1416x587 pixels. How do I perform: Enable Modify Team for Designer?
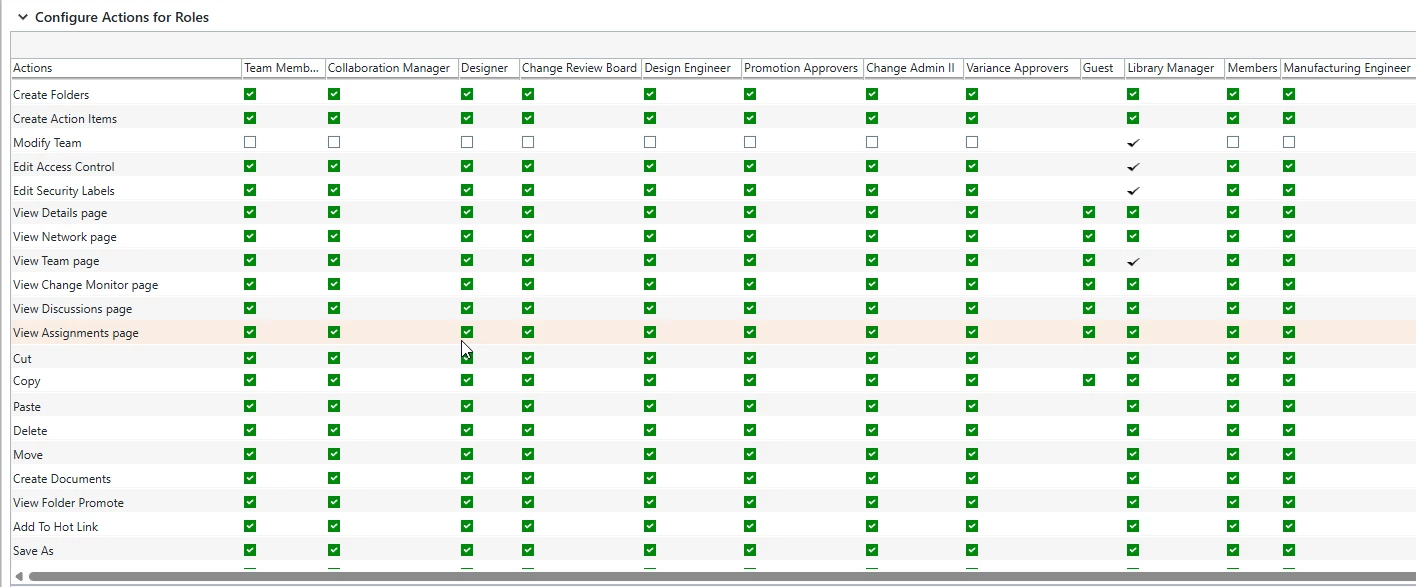coord(467,142)
